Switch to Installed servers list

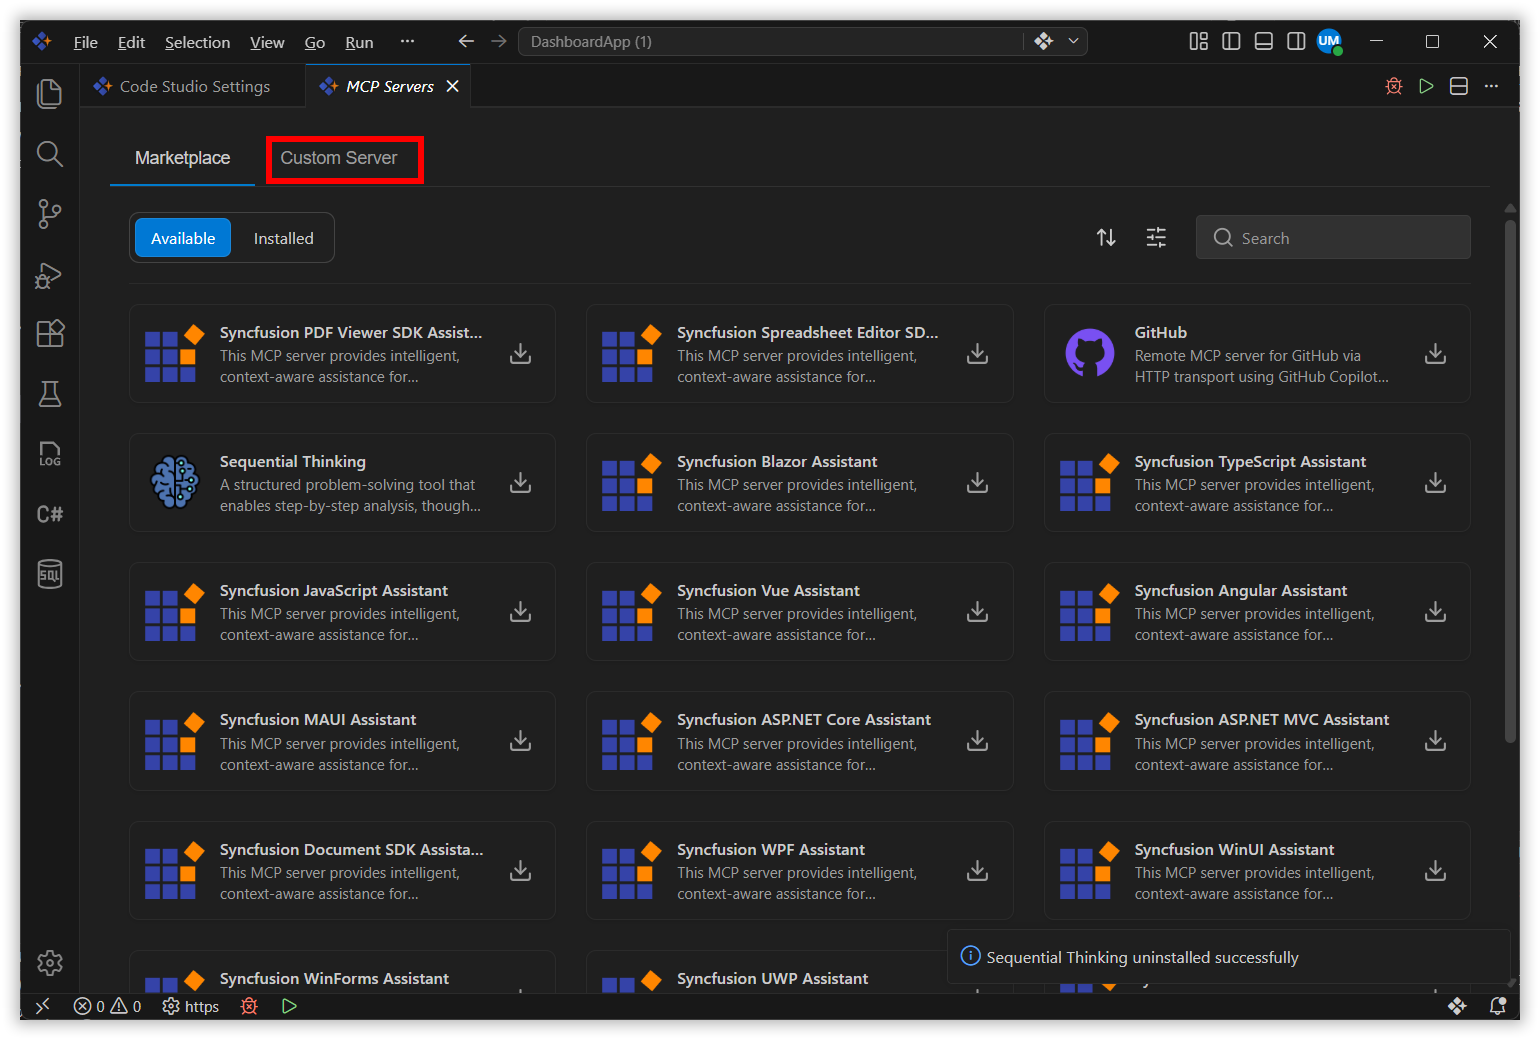pyautogui.click(x=284, y=238)
